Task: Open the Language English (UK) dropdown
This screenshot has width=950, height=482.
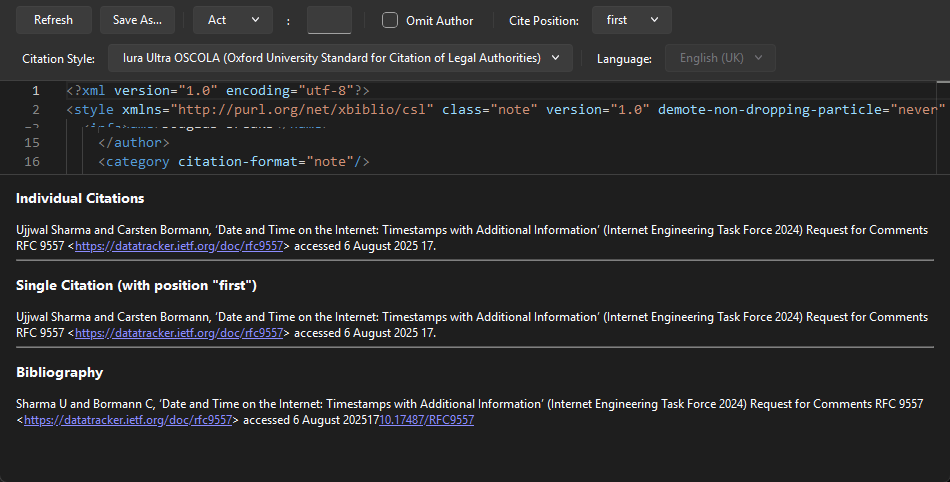Action: click(x=721, y=58)
